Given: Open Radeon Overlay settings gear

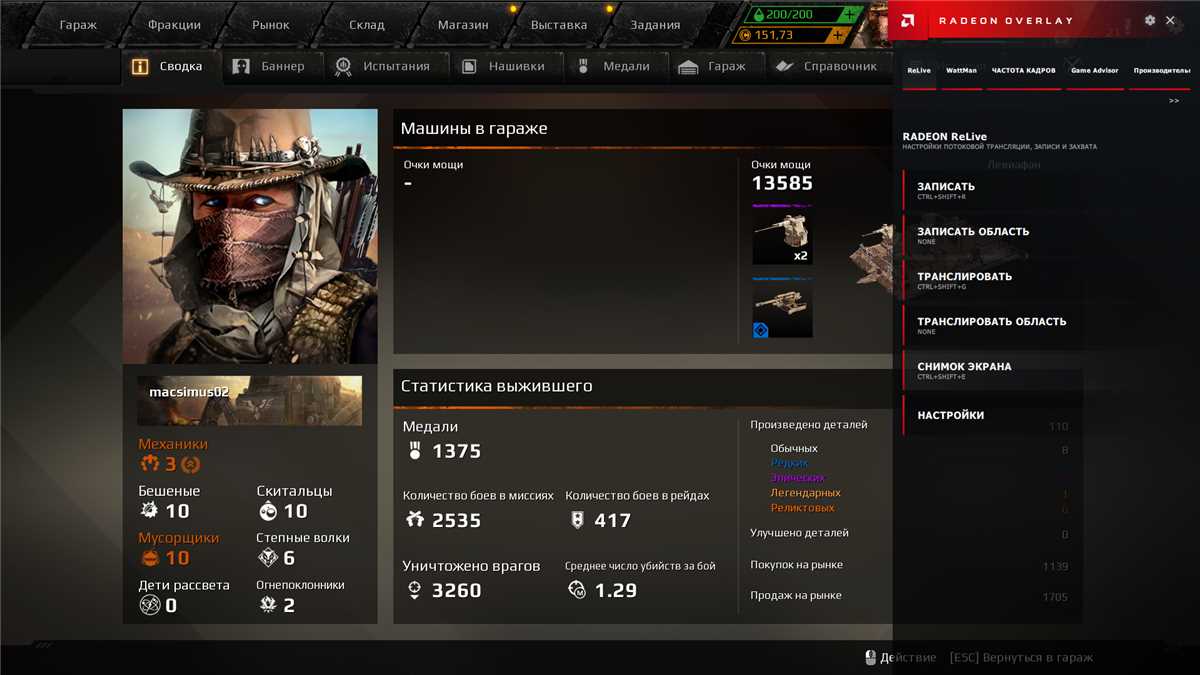Looking at the screenshot, I should (1150, 20).
